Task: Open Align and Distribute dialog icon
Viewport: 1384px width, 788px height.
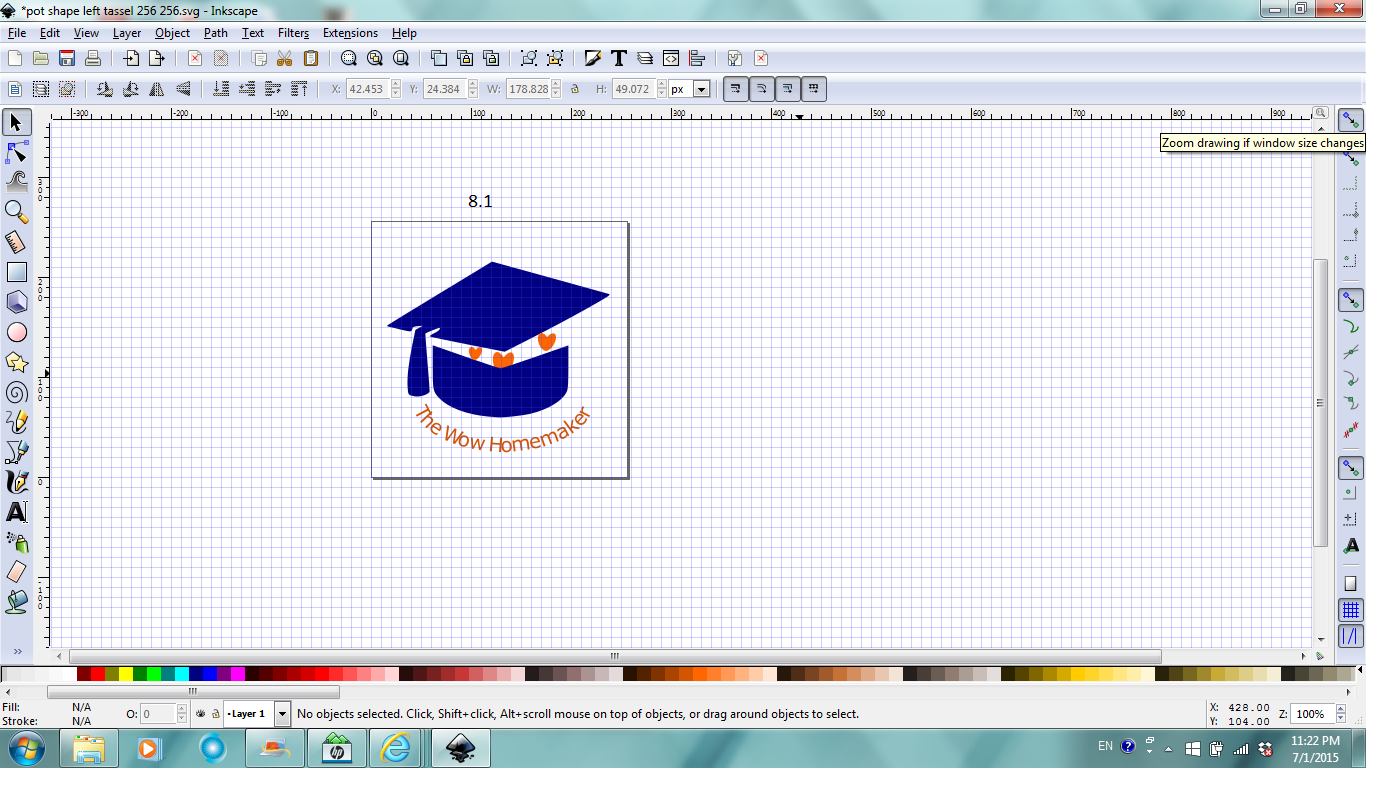Action: [697, 58]
